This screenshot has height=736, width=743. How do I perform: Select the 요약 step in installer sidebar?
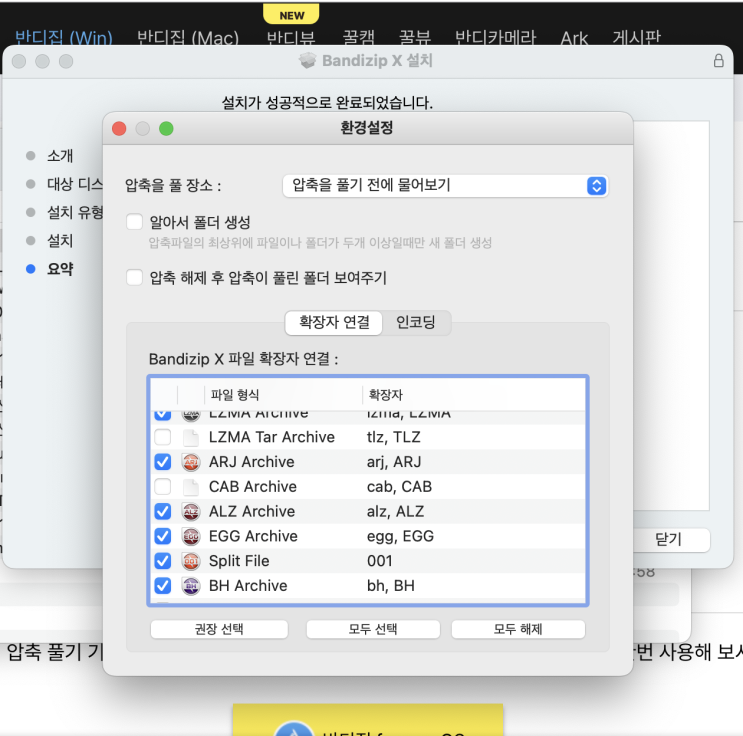(x=60, y=269)
